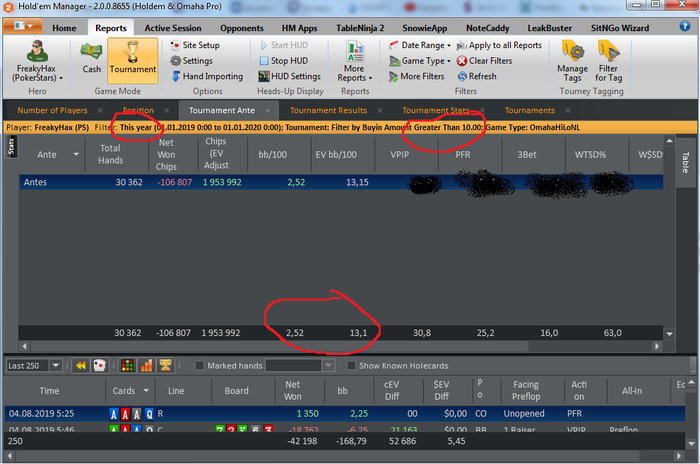Enable the Marked hands checkbox

click(200, 366)
